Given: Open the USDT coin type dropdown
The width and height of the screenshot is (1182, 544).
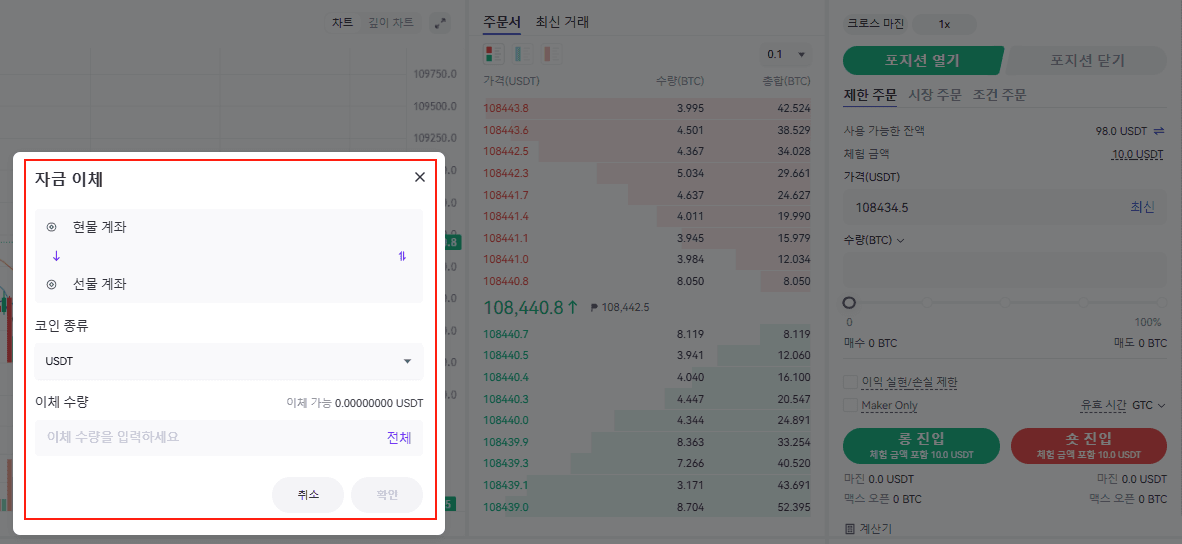Looking at the screenshot, I should click(x=229, y=361).
